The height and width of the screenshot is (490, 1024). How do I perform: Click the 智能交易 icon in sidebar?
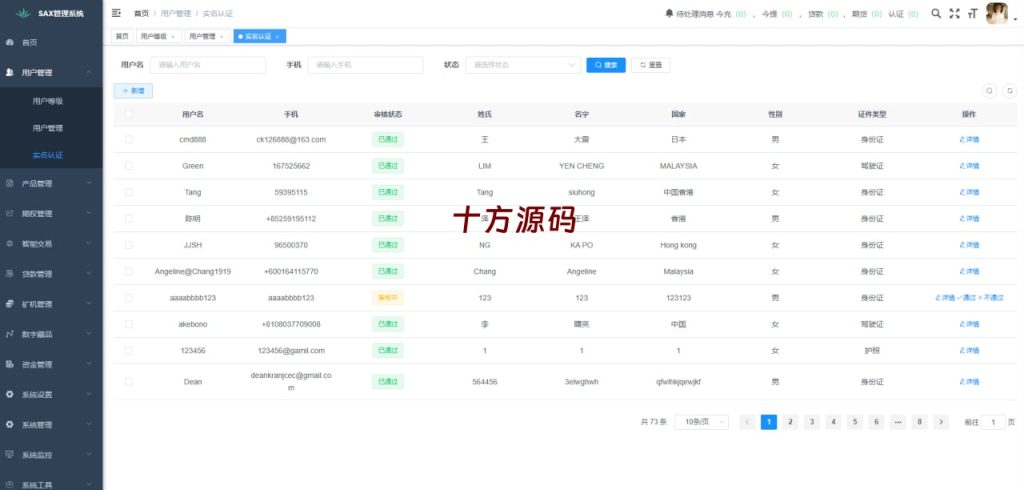pos(10,244)
